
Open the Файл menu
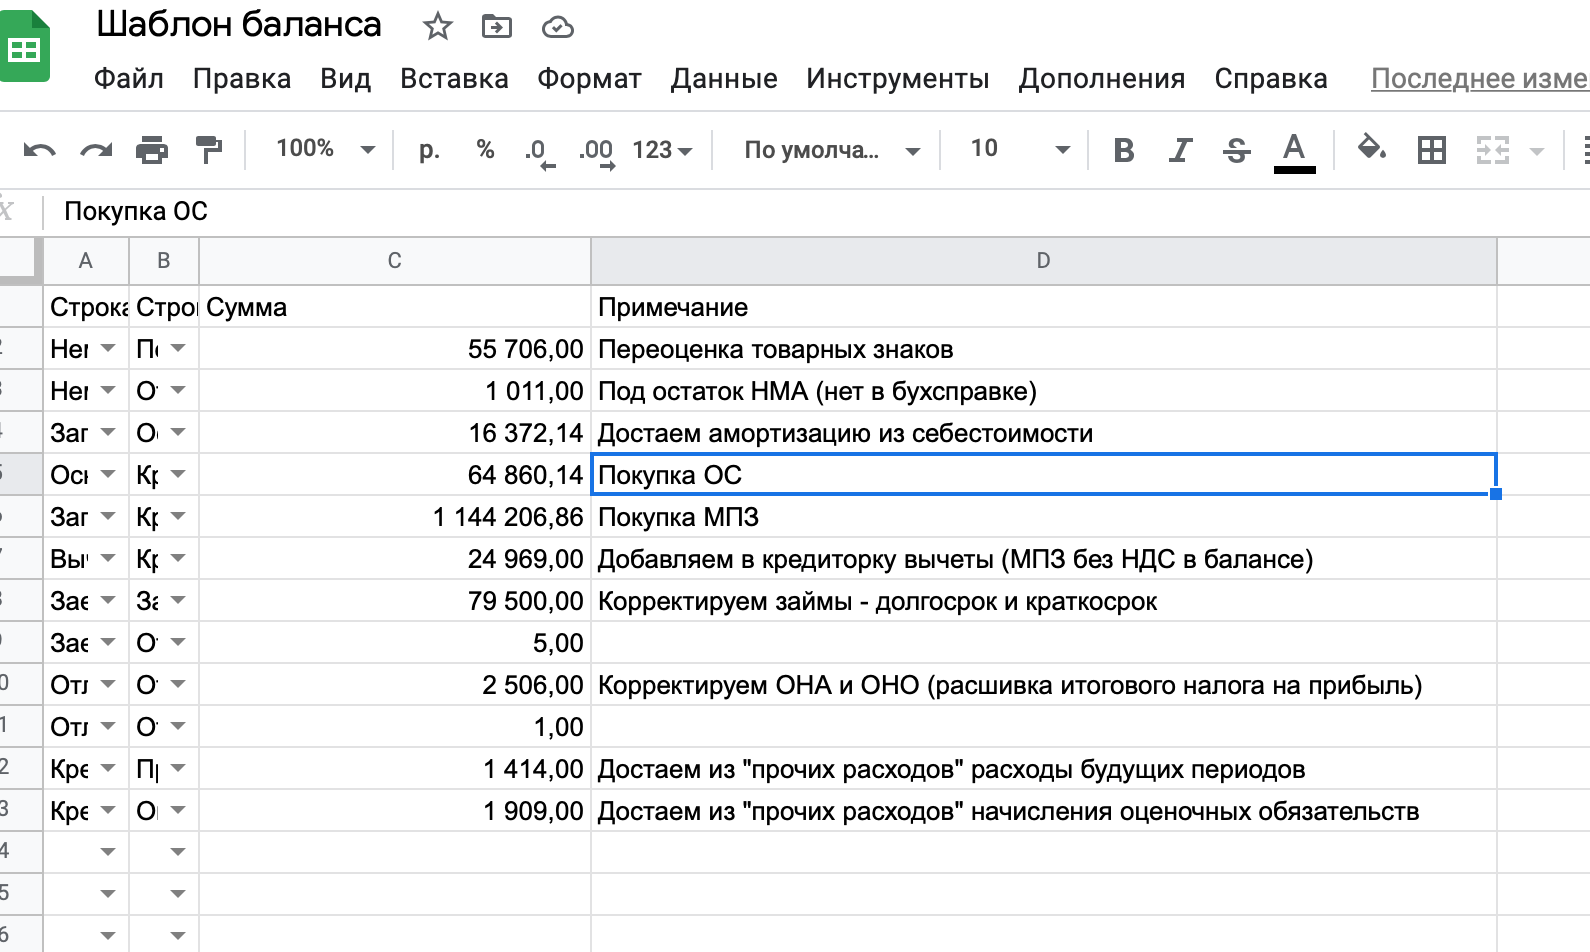coord(129,79)
